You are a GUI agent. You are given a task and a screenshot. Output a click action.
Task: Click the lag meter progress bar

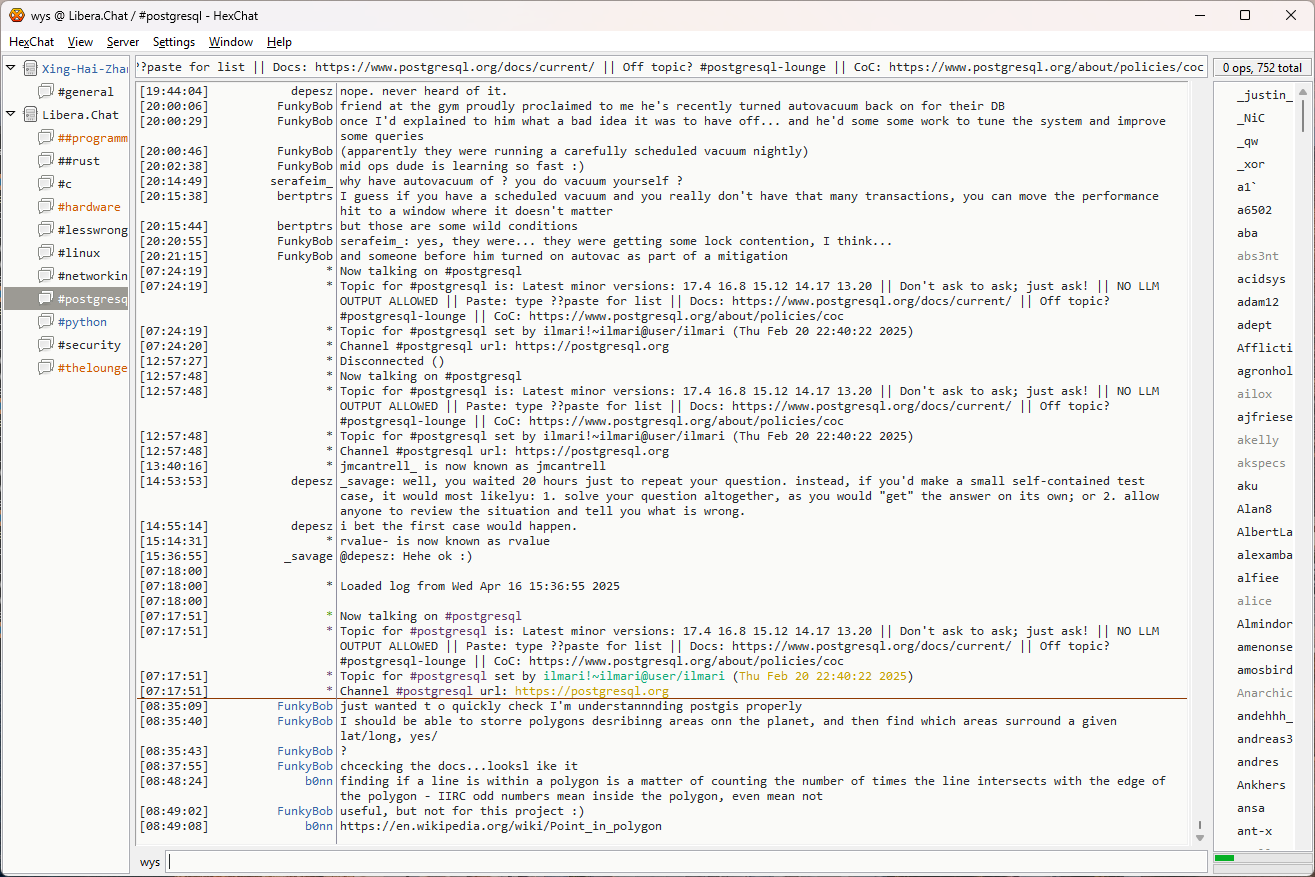tap(1259, 858)
